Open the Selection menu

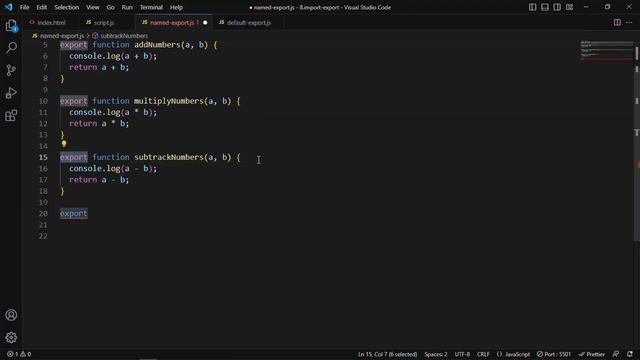pos(67,7)
